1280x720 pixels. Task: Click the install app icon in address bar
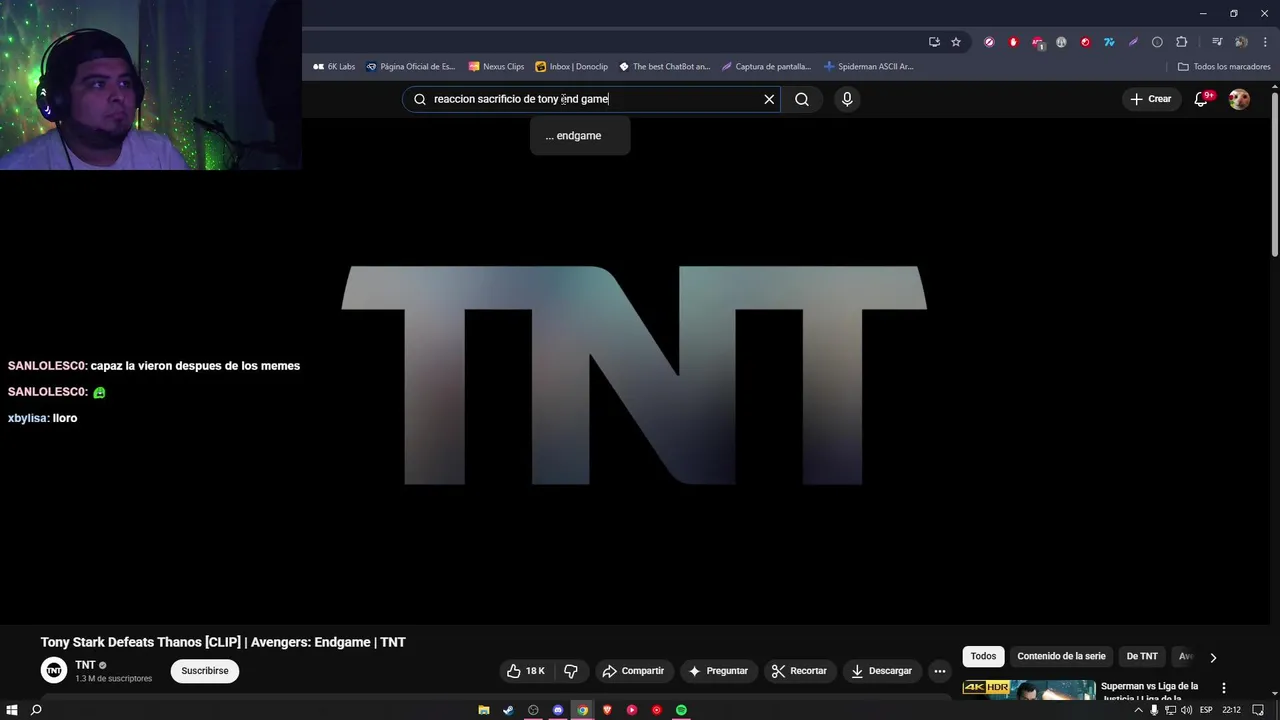click(934, 42)
